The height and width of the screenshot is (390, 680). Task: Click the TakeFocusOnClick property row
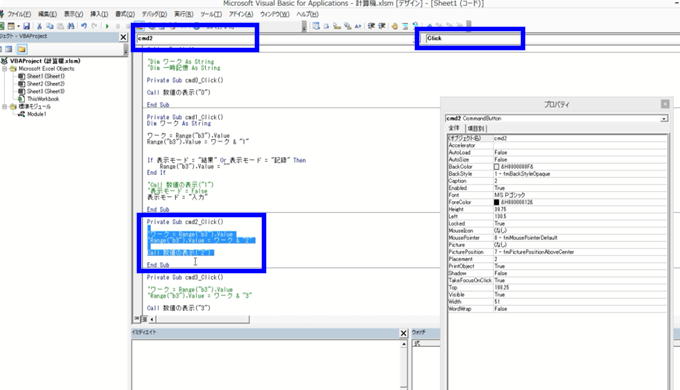point(557,280)
